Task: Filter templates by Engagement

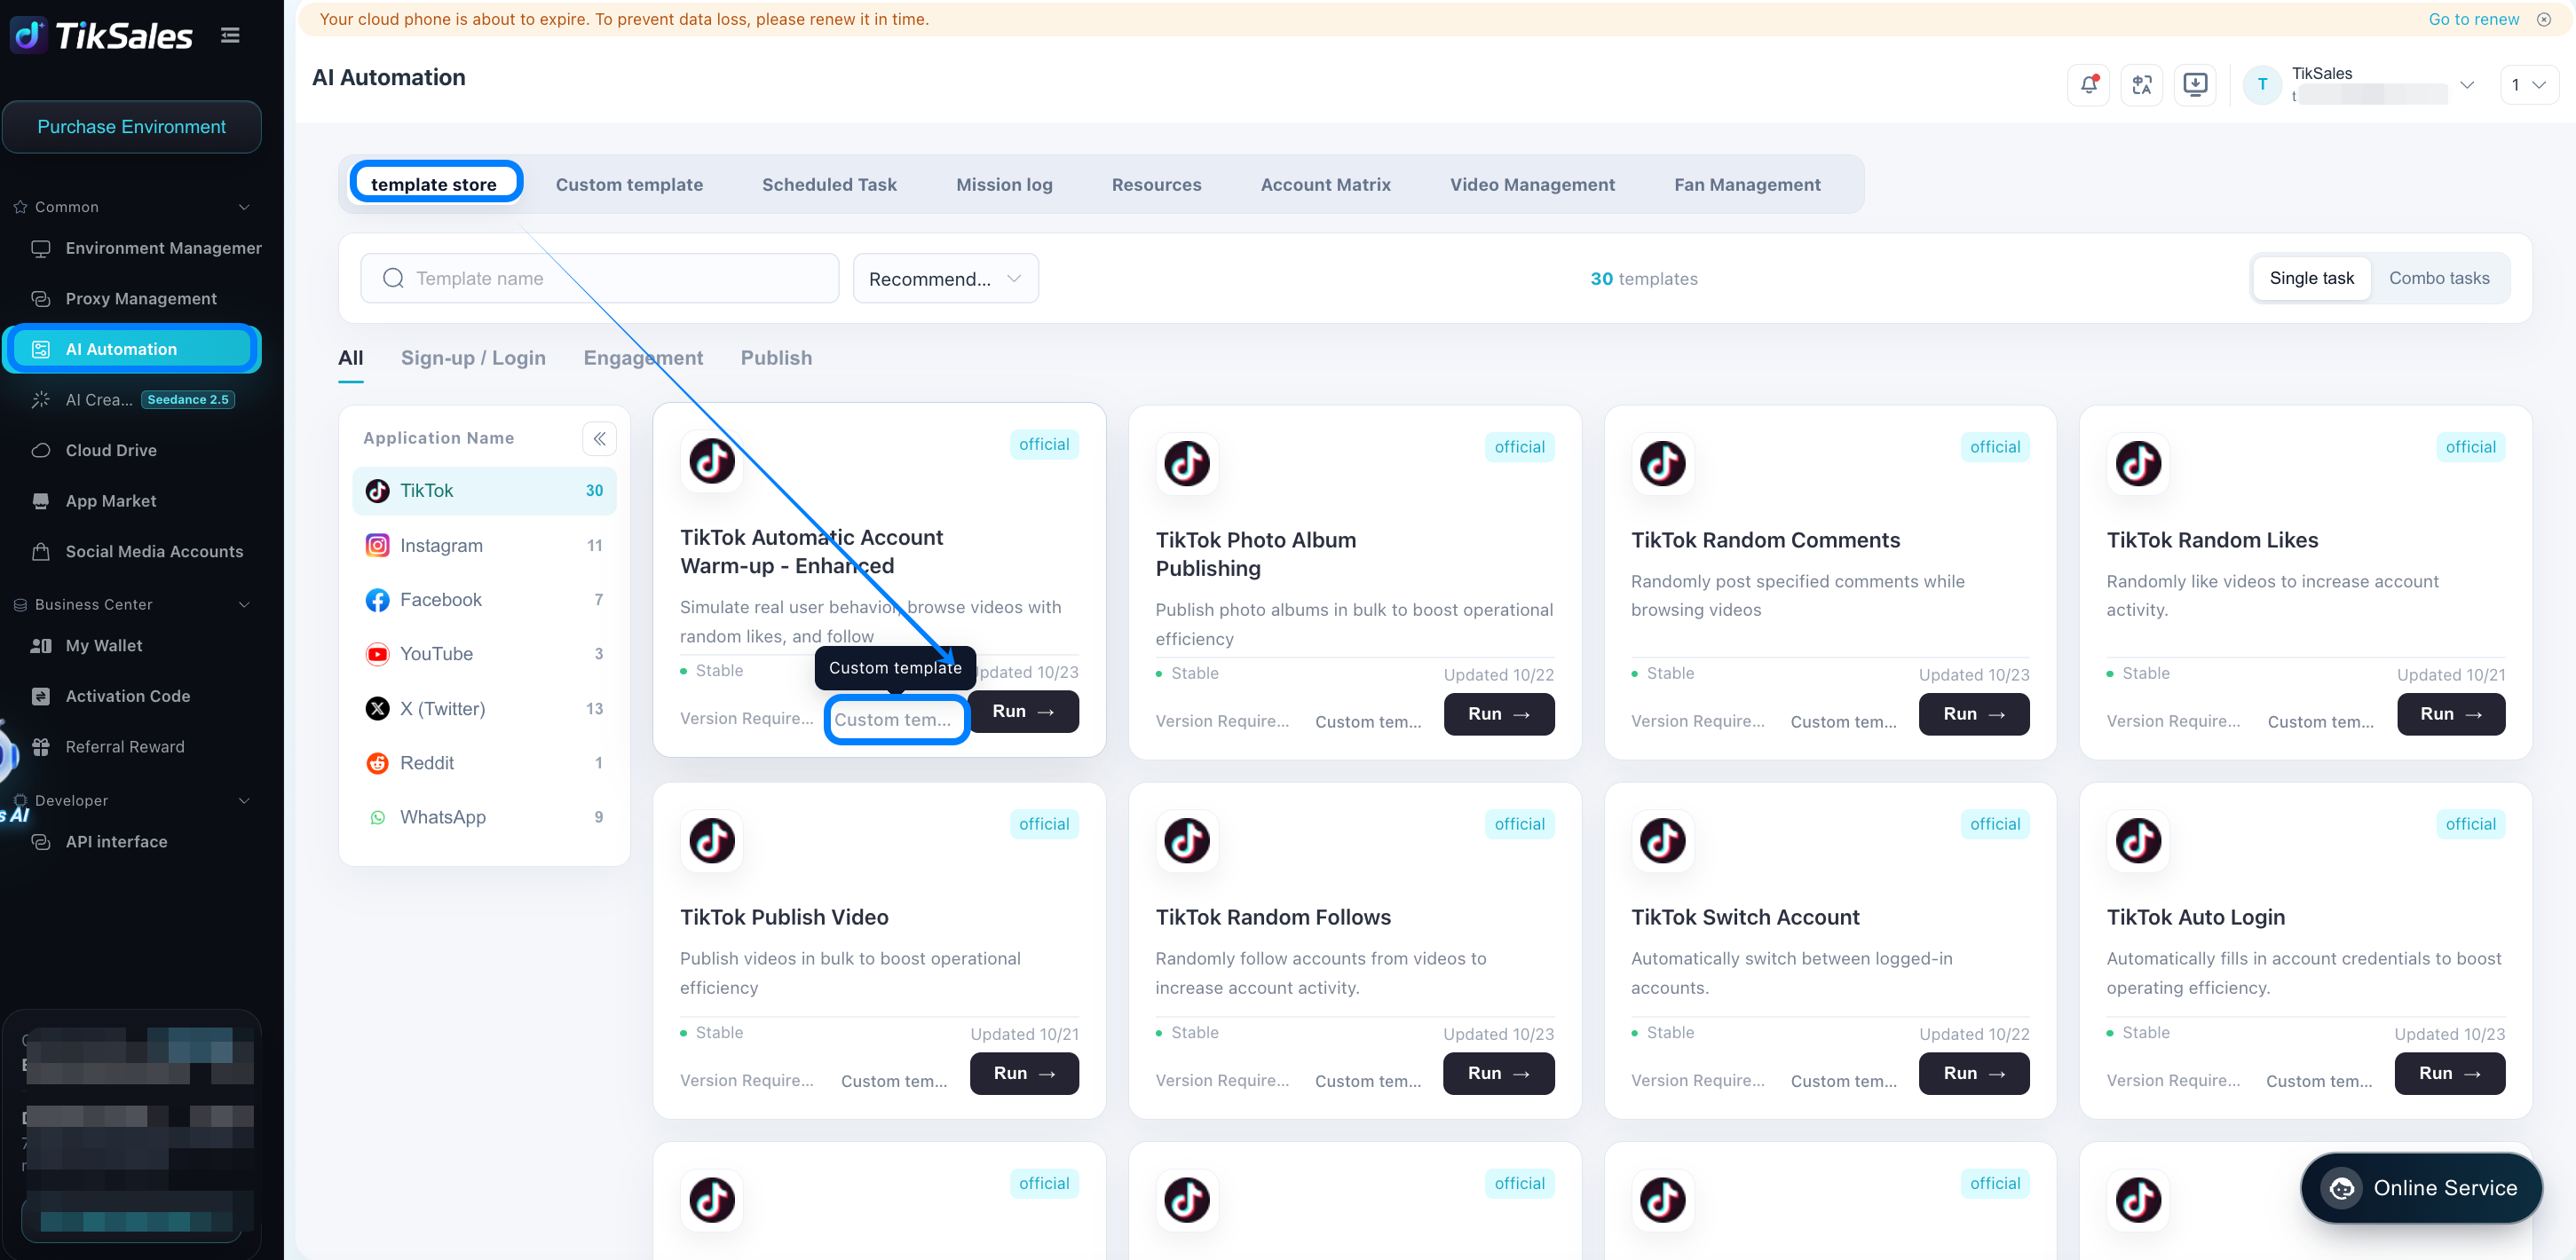Action: click(643, 358)
